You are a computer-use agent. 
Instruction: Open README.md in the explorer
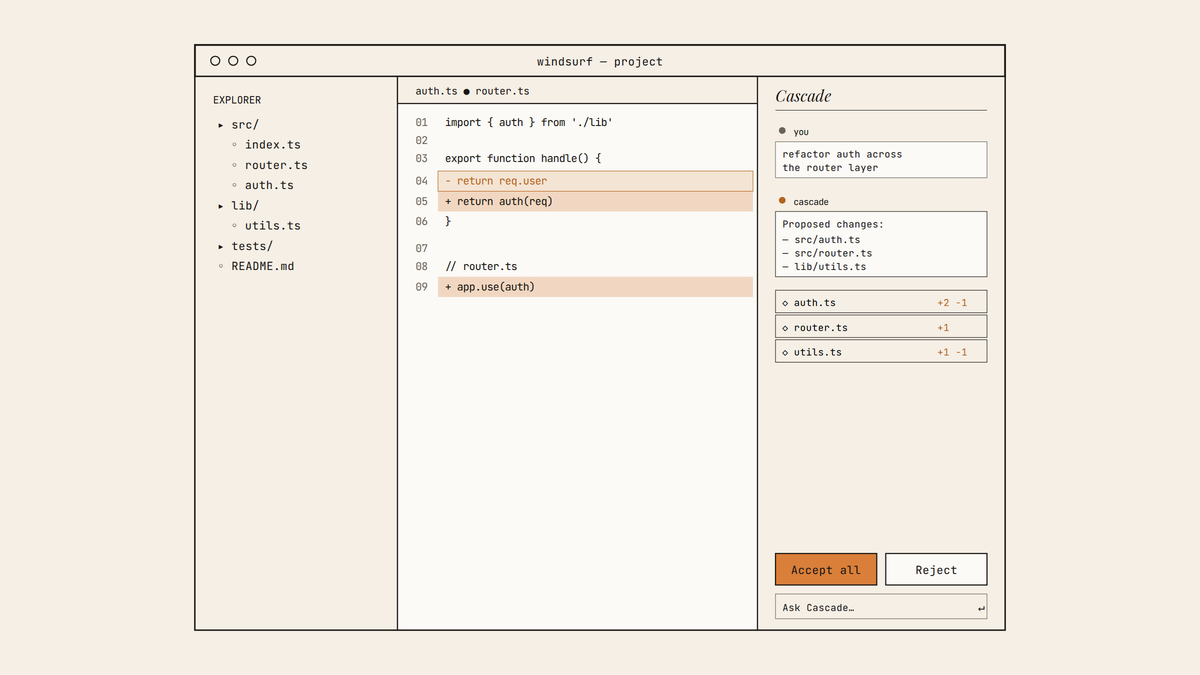click(262, 266)
